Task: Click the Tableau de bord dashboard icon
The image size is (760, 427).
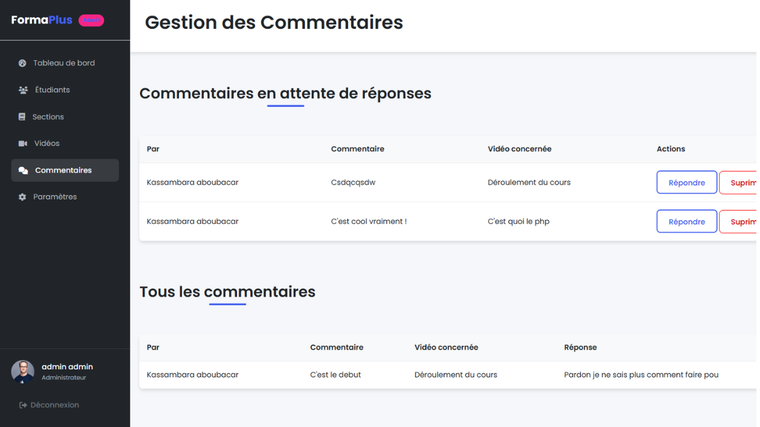Action: pyautogui.click(x=23, y=63)
